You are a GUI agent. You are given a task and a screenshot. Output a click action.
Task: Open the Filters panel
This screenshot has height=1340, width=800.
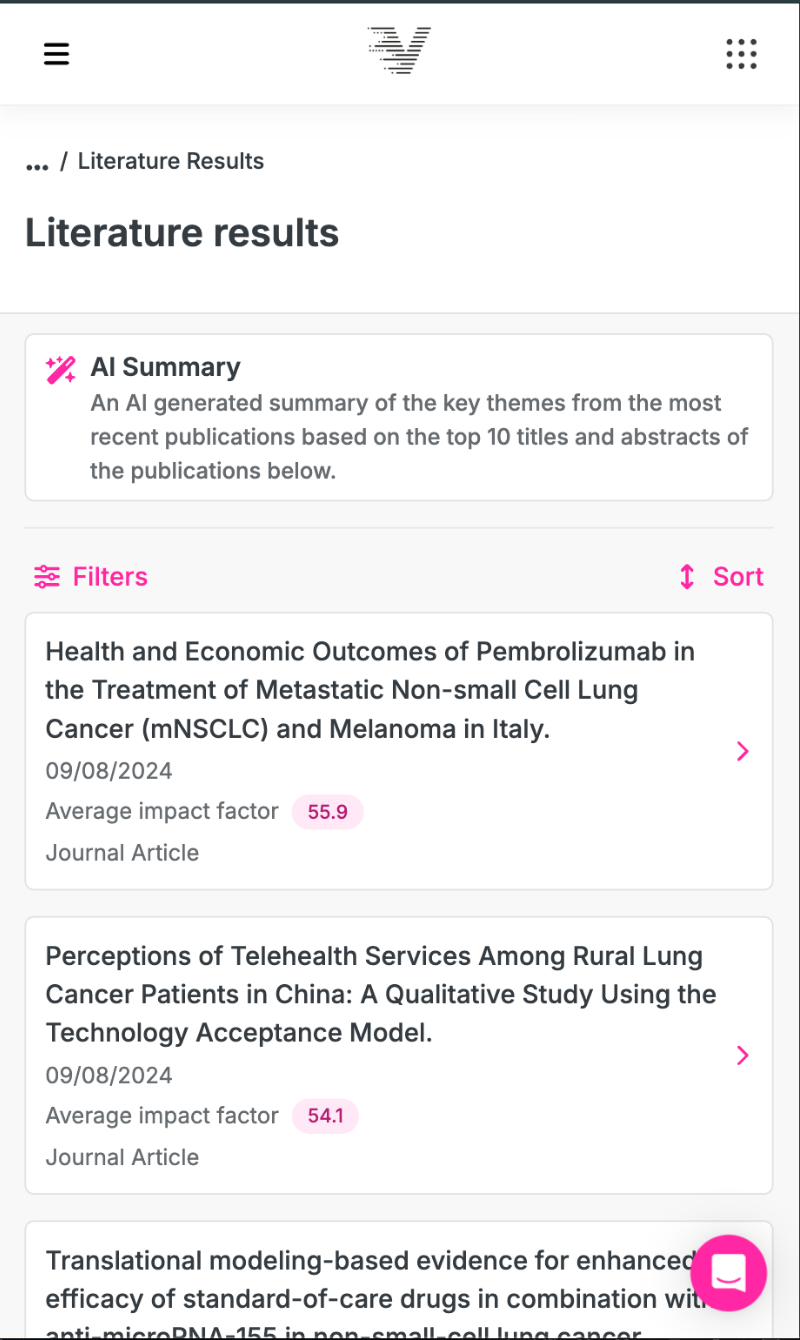click(x=110, y=577)
